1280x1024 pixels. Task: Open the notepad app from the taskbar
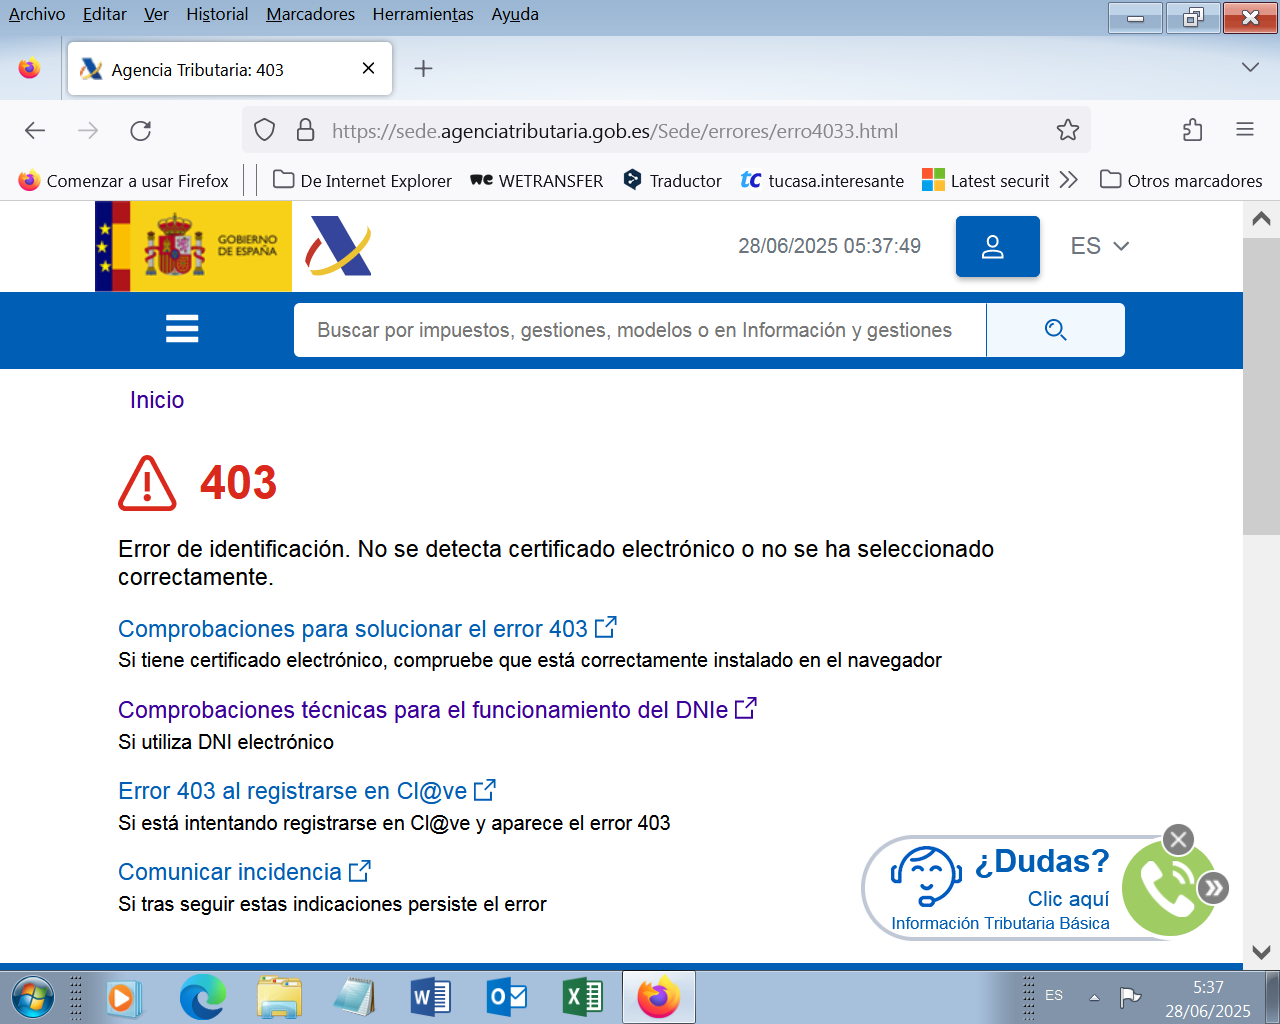tap(354, 998)
